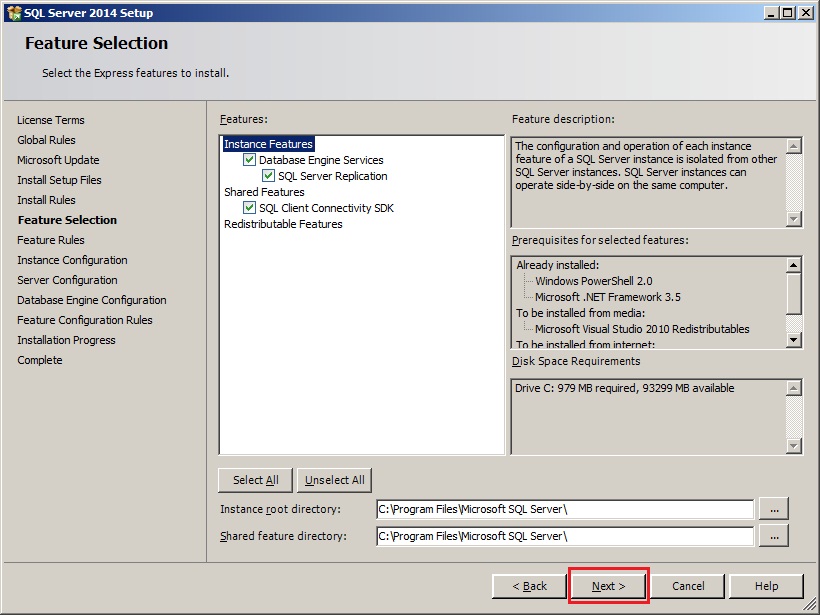Screen dimensions: 820x615
Task: Click the Drive C disk space text
Action: [x=624, y=388]
